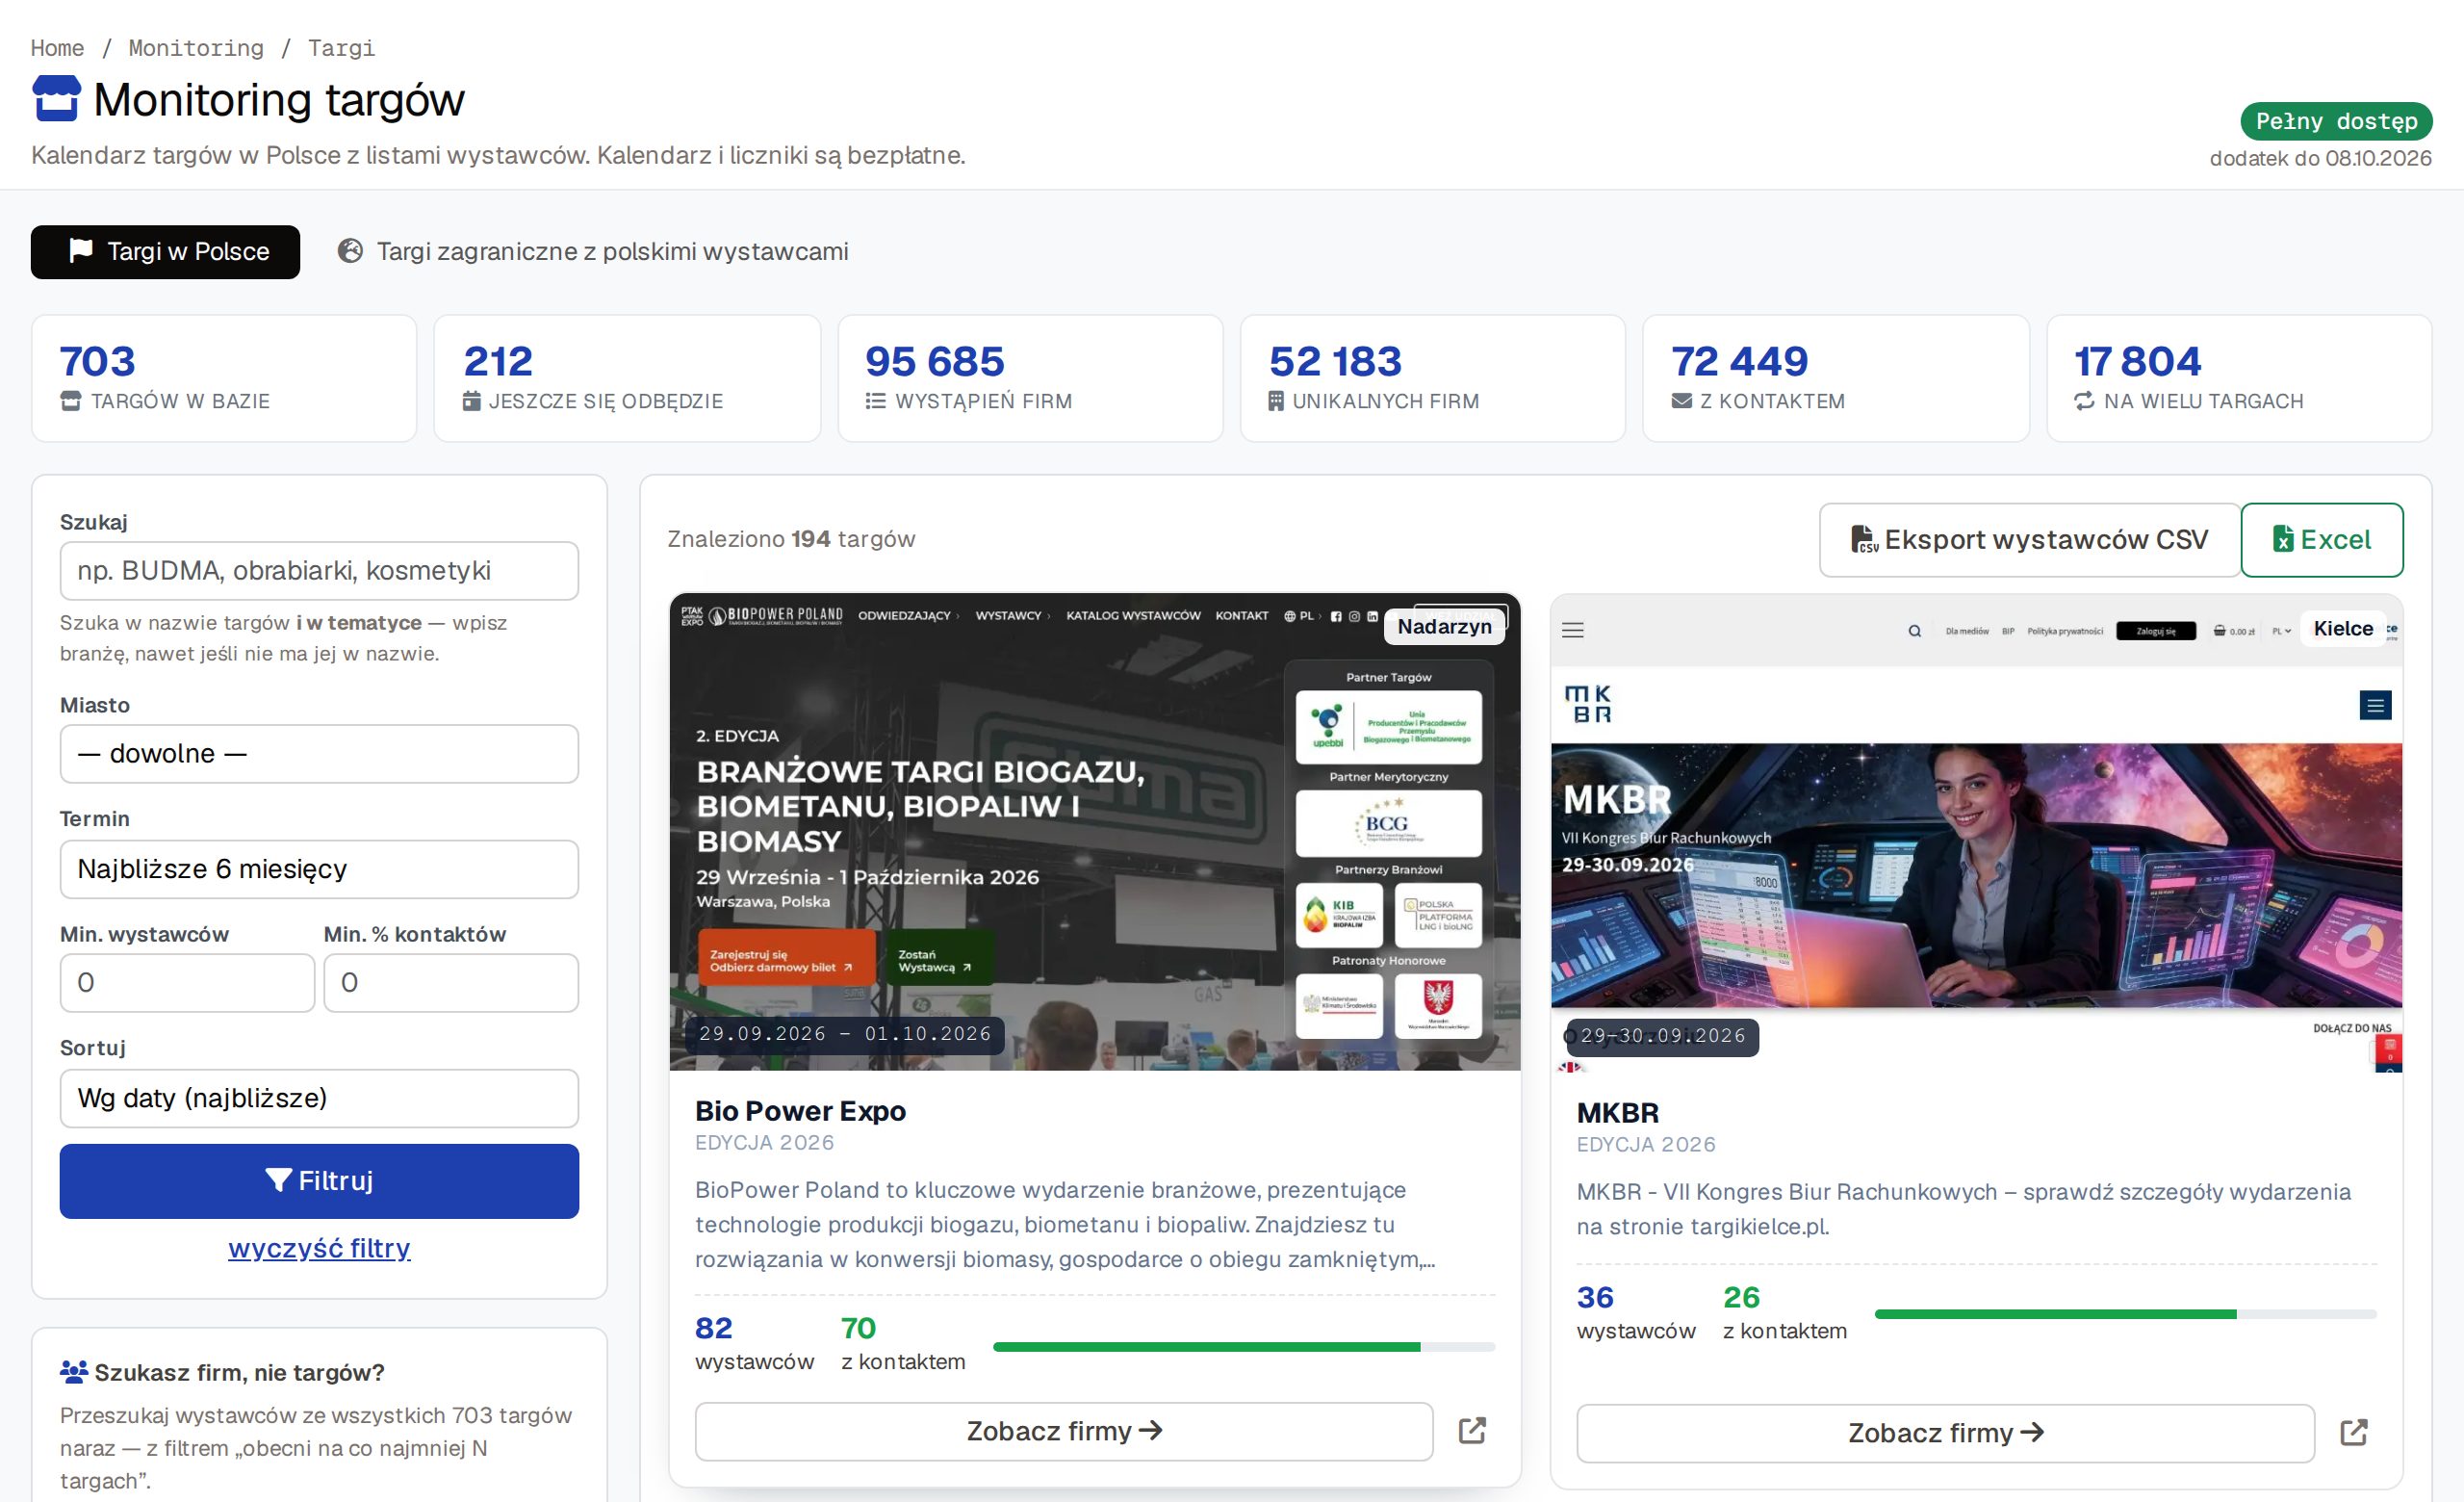Export to Excel
This screenshot has height=1502, width=2464.
coord(2322,540)
